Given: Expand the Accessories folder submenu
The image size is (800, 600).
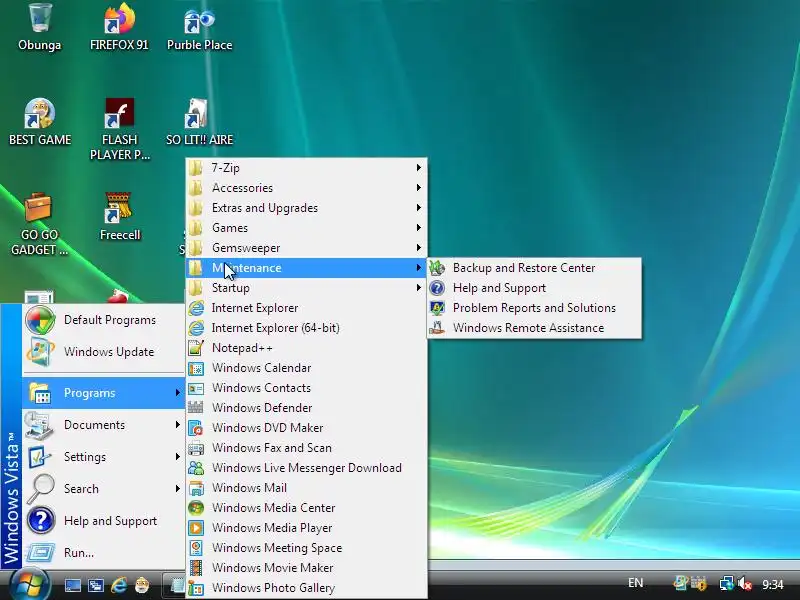Looking at the screenshot, I should (x=306, y=188).
